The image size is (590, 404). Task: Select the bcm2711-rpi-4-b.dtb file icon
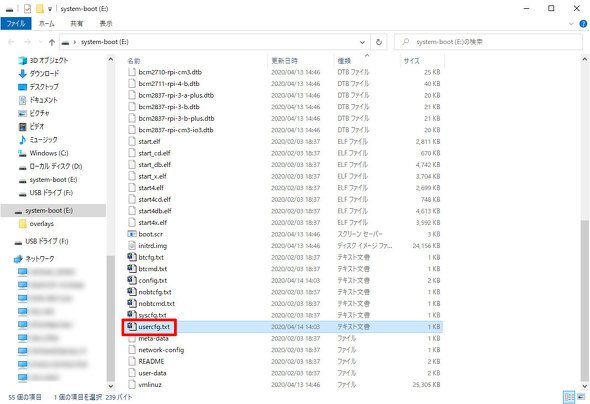pyautogui.click(x=132, y=84)
